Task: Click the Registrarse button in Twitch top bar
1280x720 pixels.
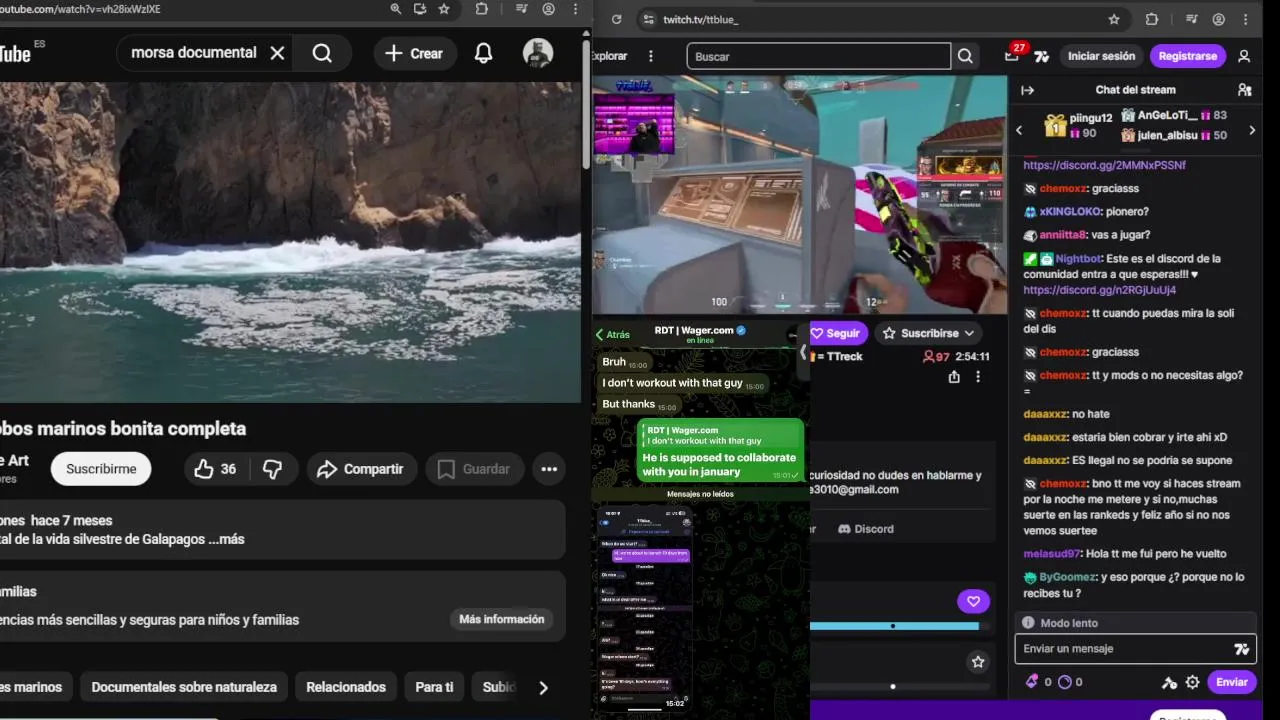Action: (1188, 56)
